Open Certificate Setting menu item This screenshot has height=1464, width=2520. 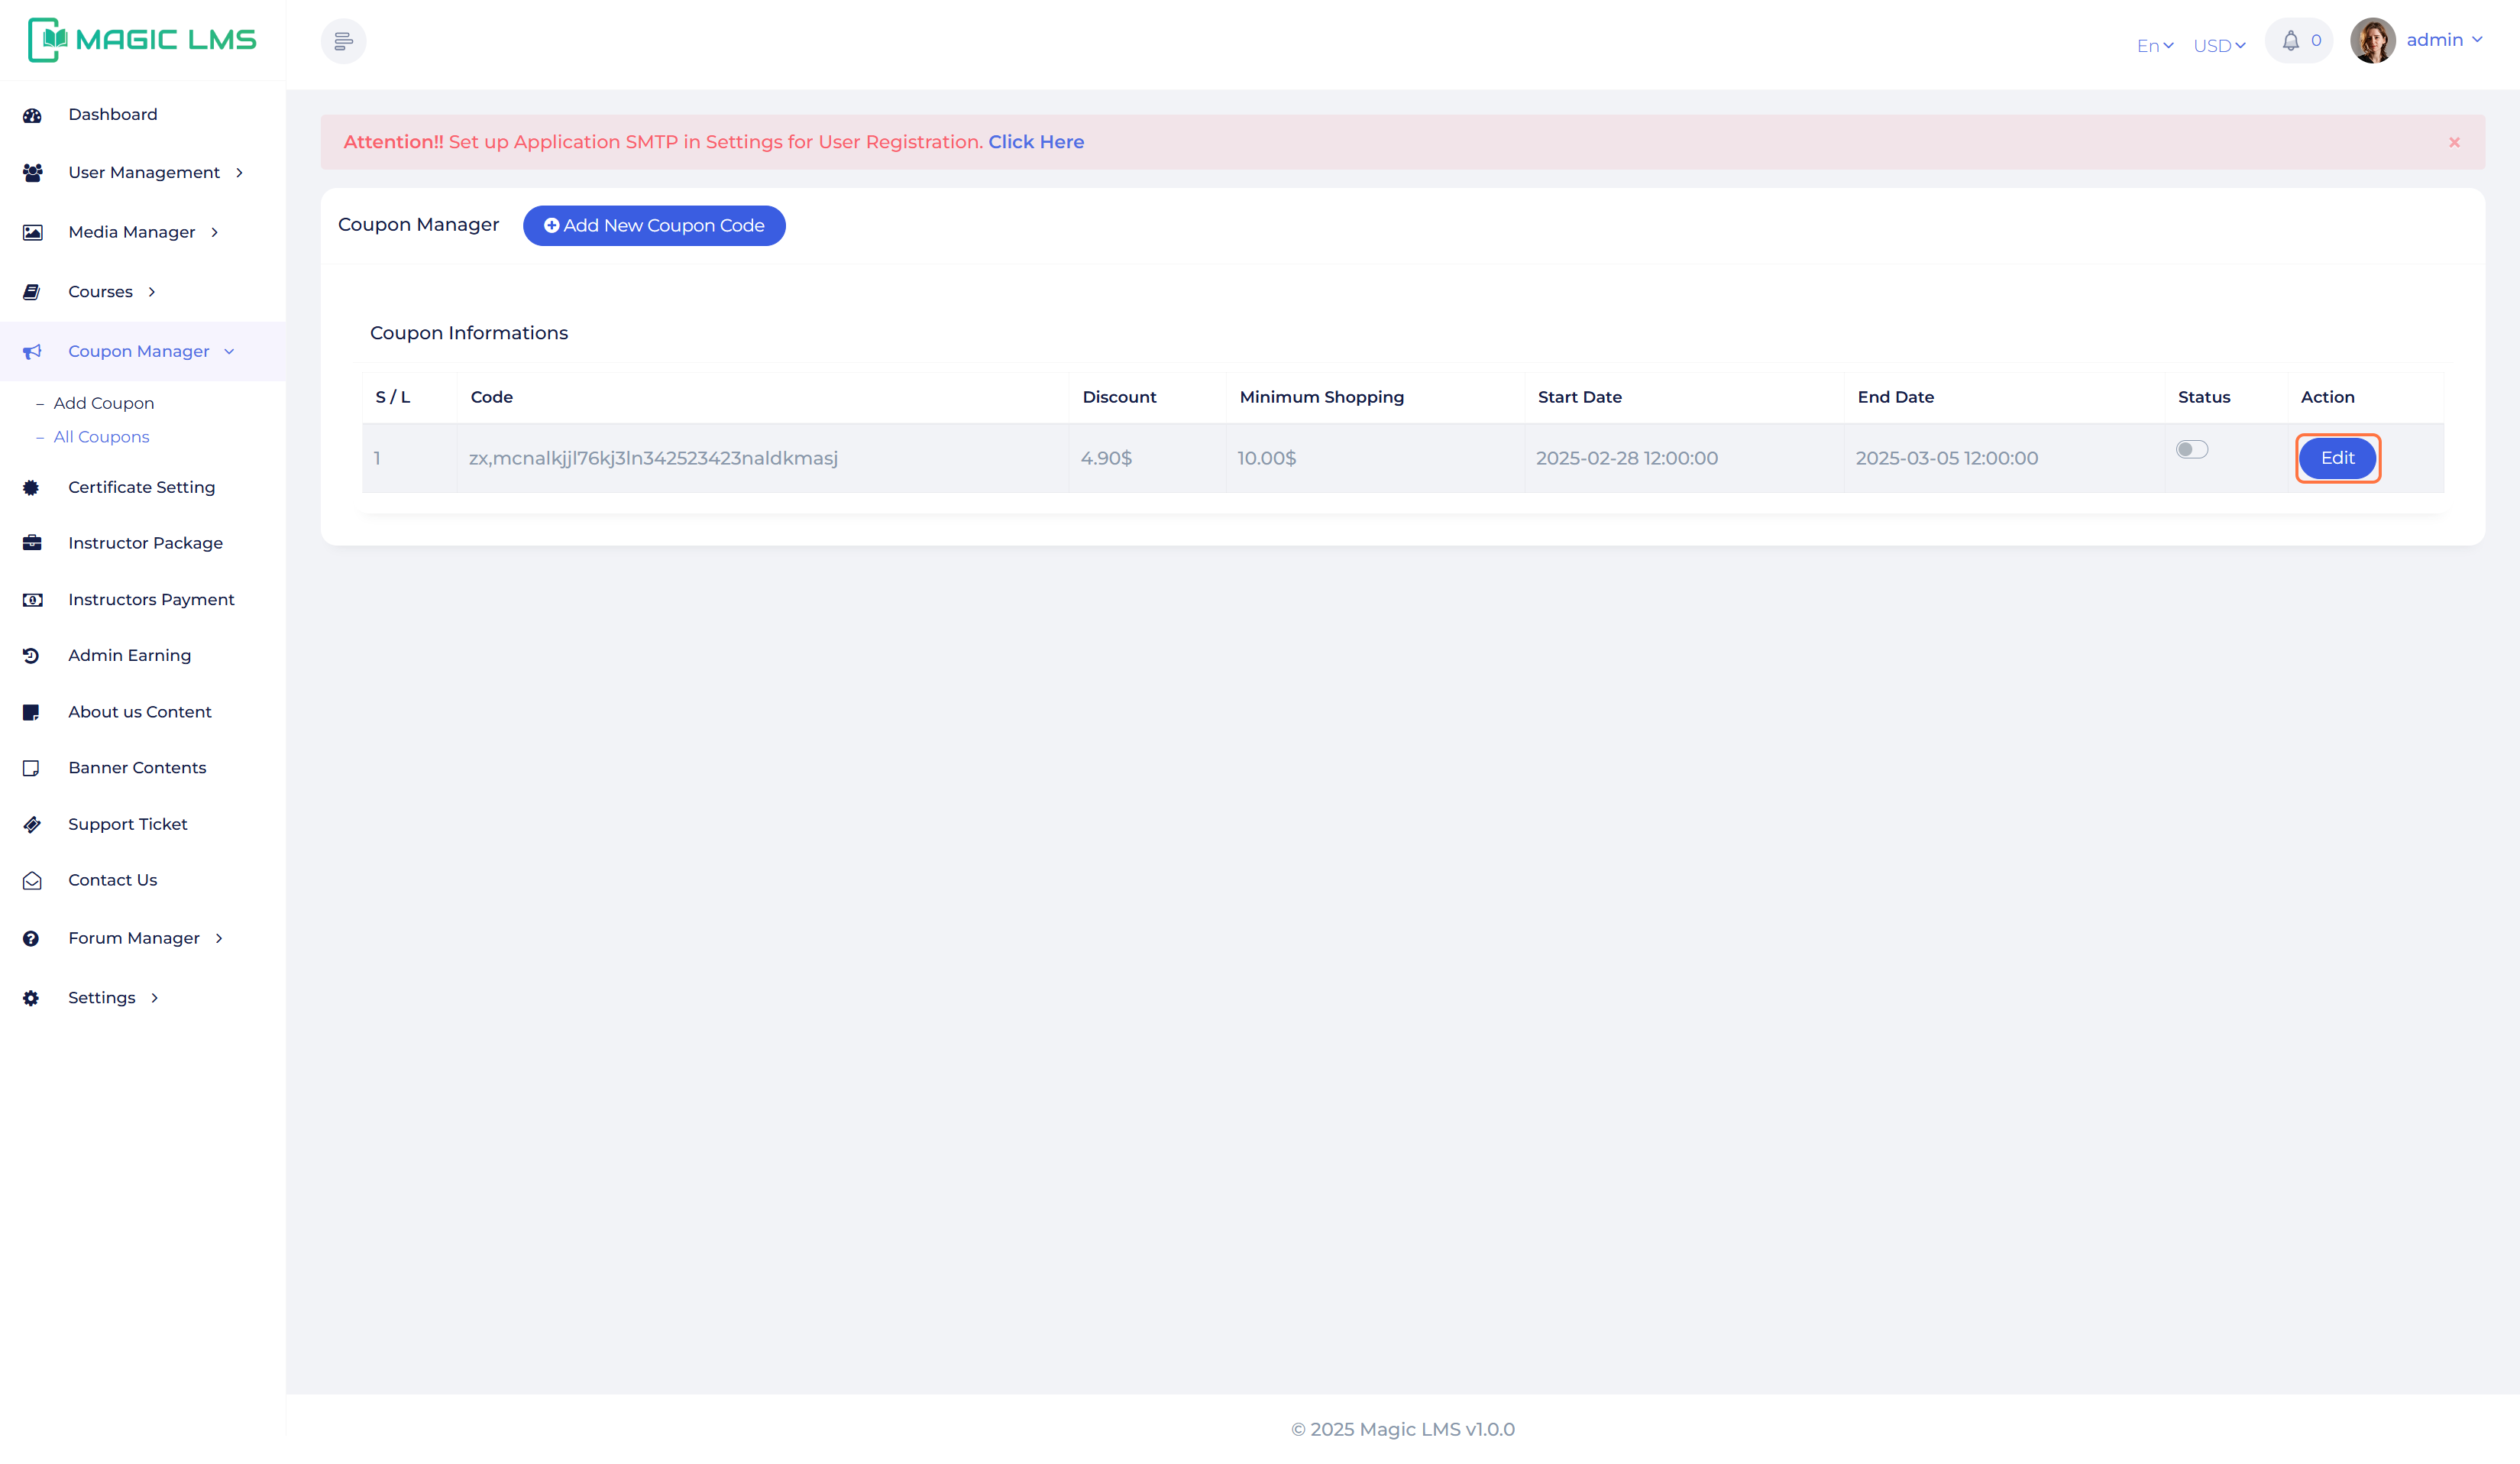tap(142, 487)
